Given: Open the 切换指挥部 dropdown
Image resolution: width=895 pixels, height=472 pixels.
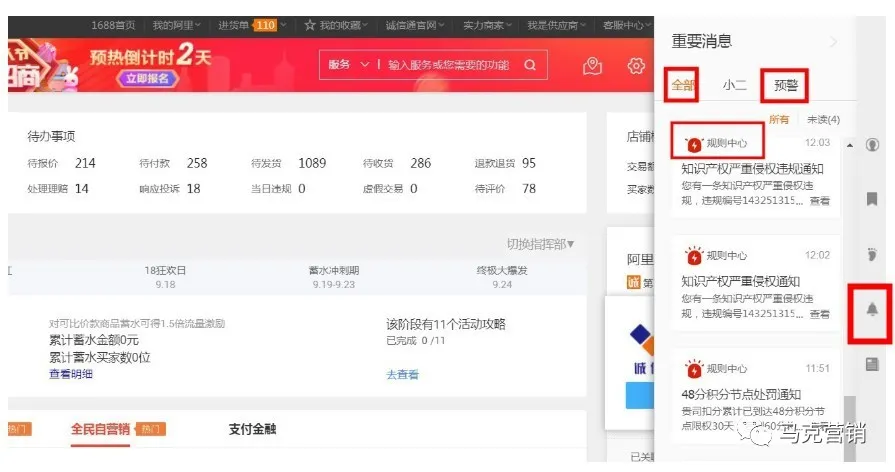Looking at the screenshot, I should point(540,244).
